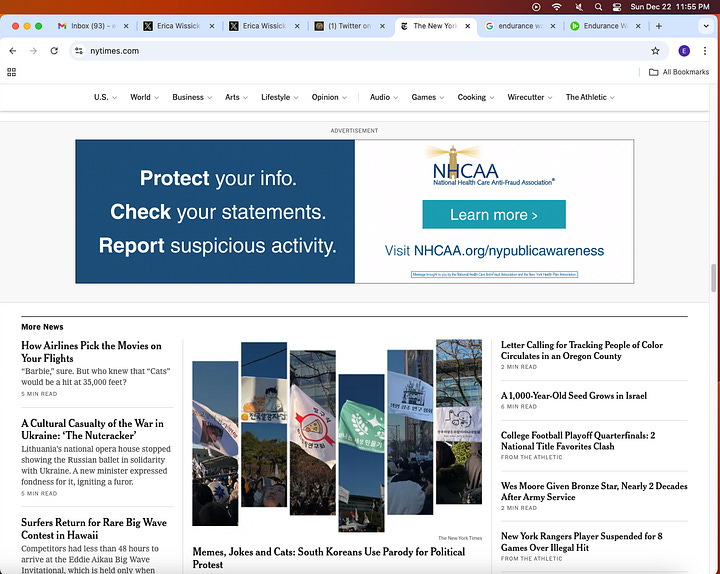Close the Google endurance tab

click(x=553, y=26)
